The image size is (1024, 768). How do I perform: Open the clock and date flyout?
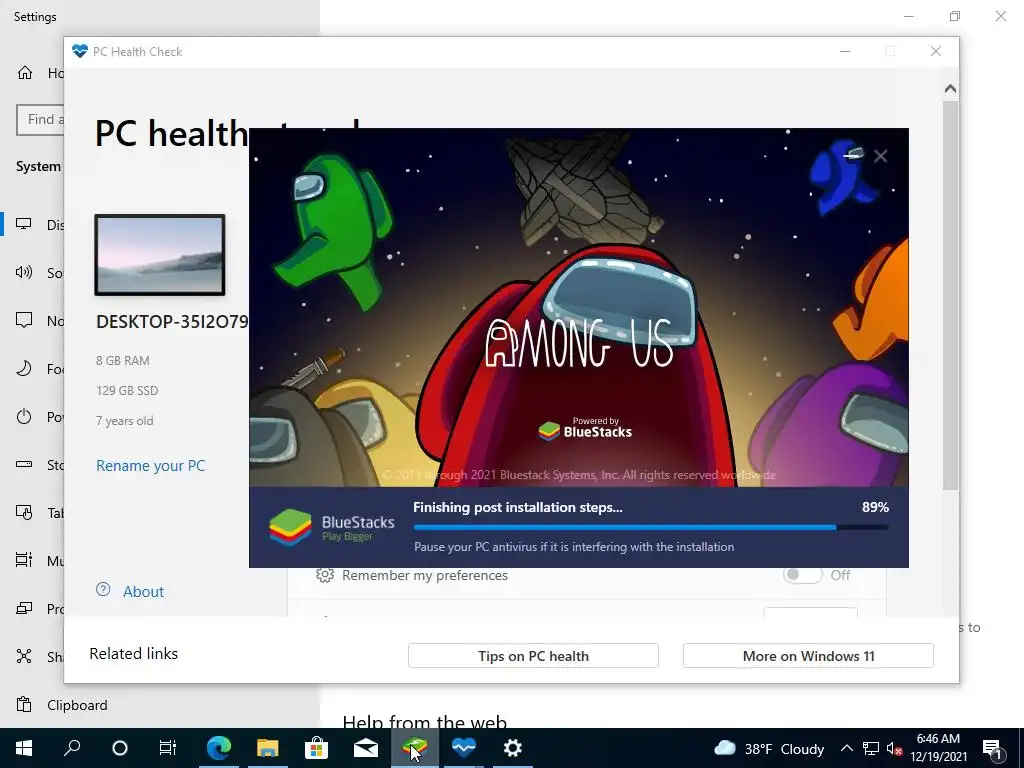tap(938, 748)
